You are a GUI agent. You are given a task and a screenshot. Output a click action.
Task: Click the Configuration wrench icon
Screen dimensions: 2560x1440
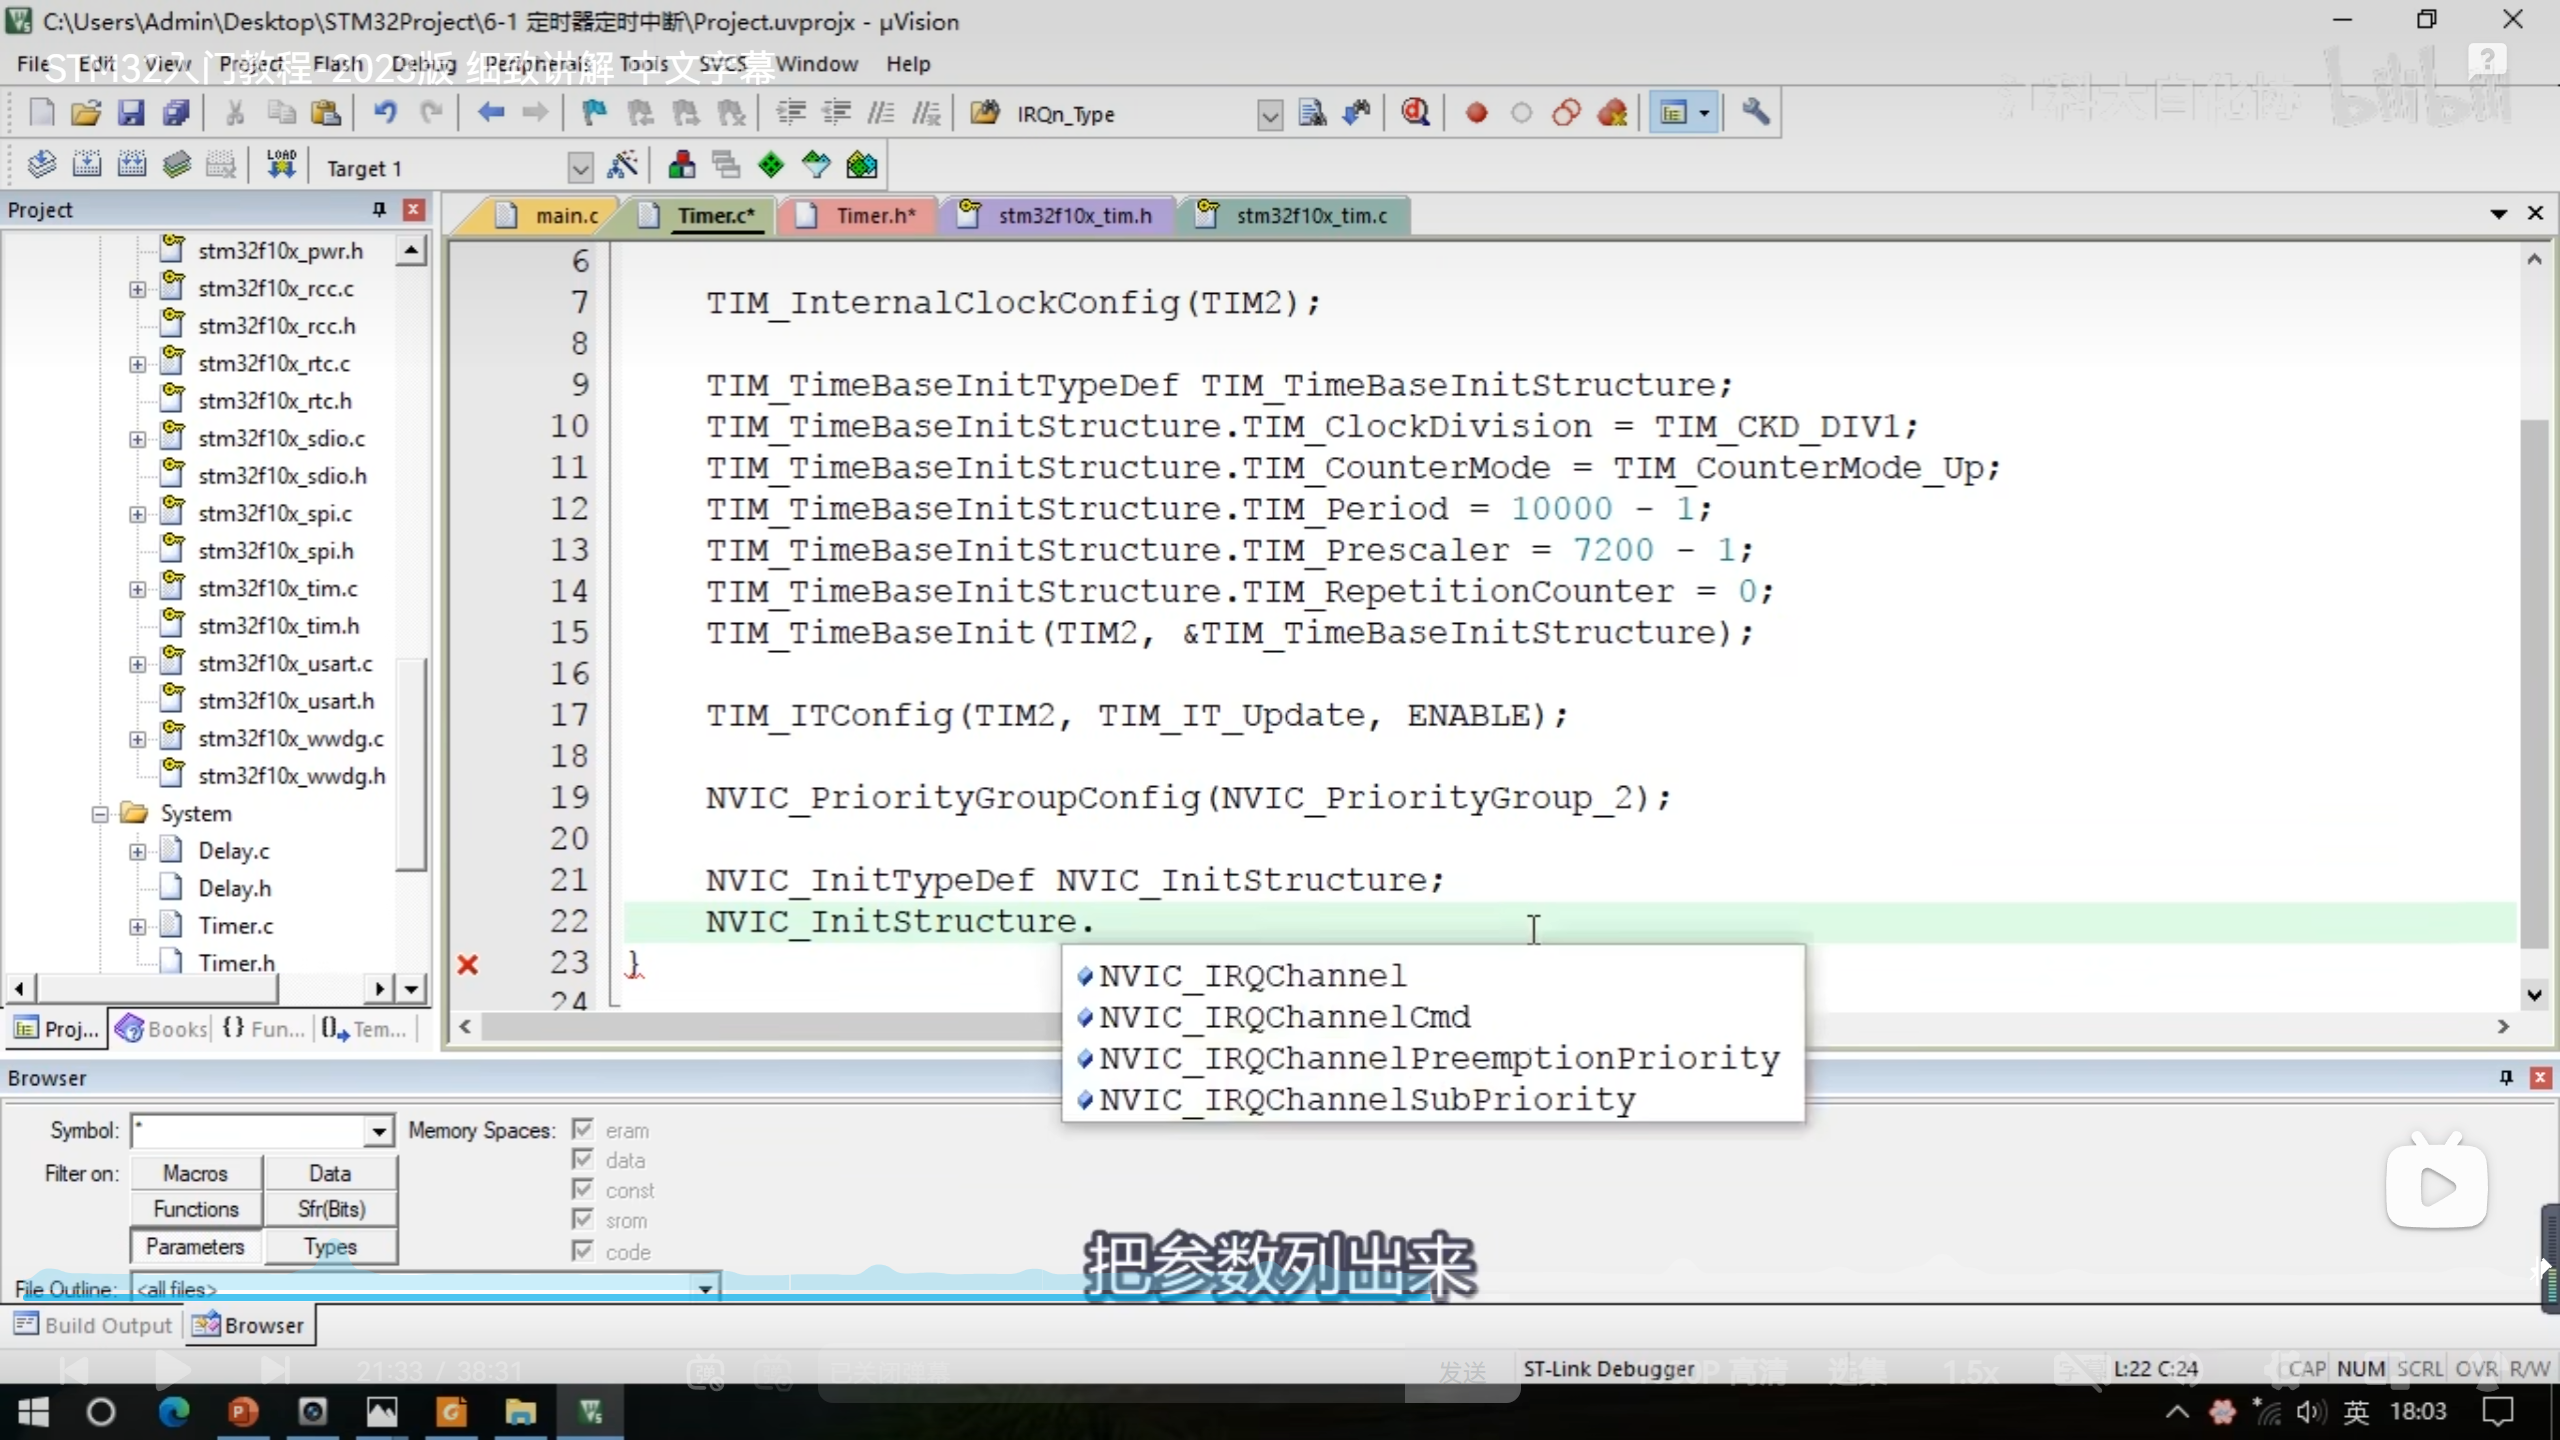pos(1756,113)
